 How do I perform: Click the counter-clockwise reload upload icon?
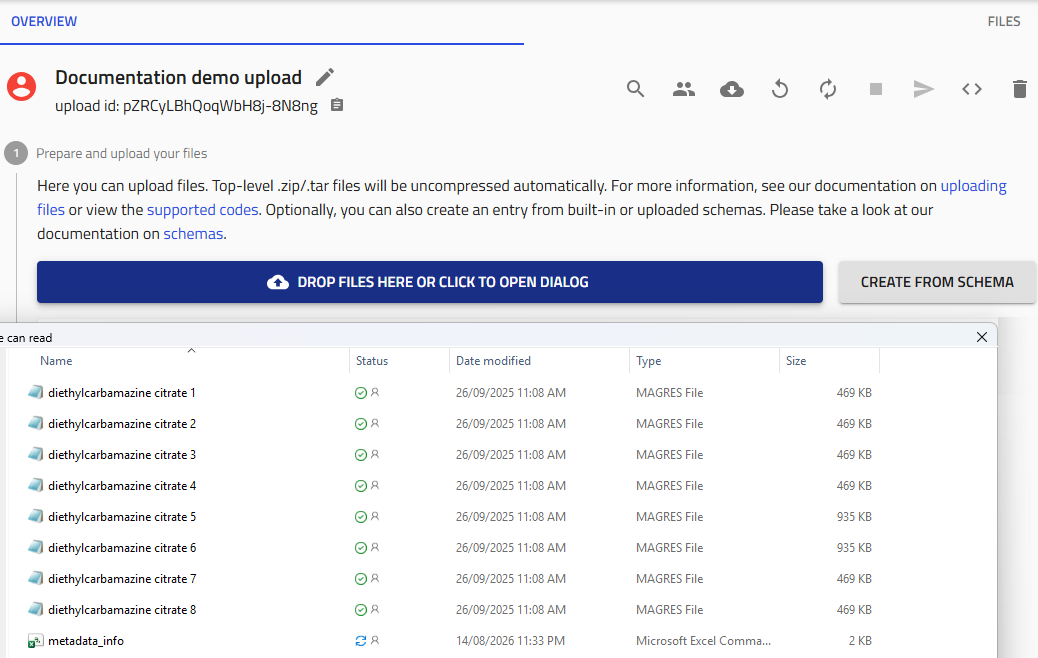coord(780,89)
